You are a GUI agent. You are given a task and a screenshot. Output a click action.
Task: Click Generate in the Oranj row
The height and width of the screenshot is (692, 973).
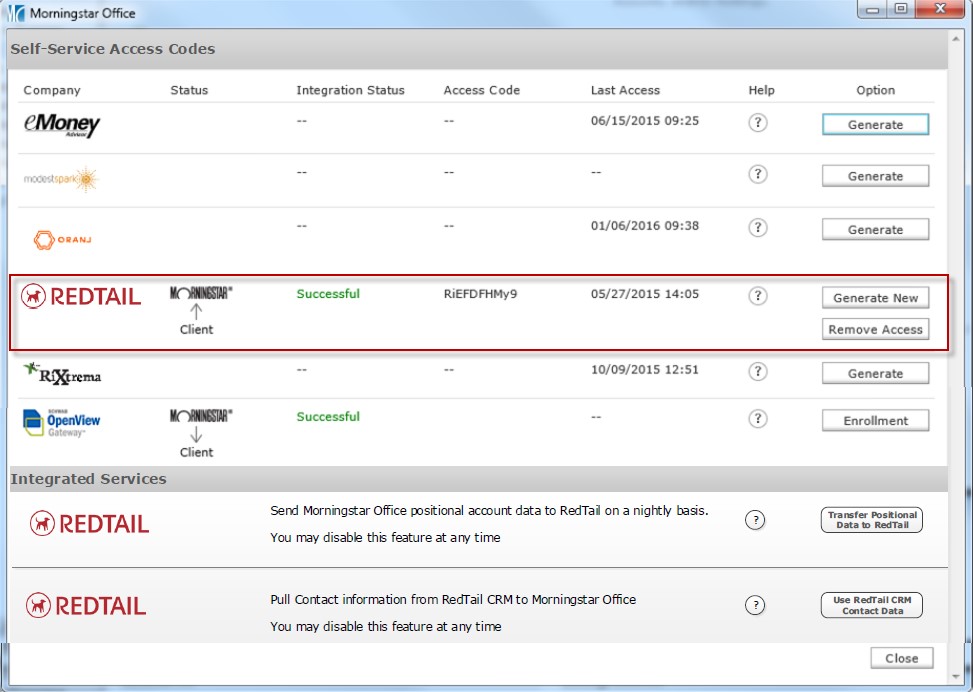click(875, 230)
